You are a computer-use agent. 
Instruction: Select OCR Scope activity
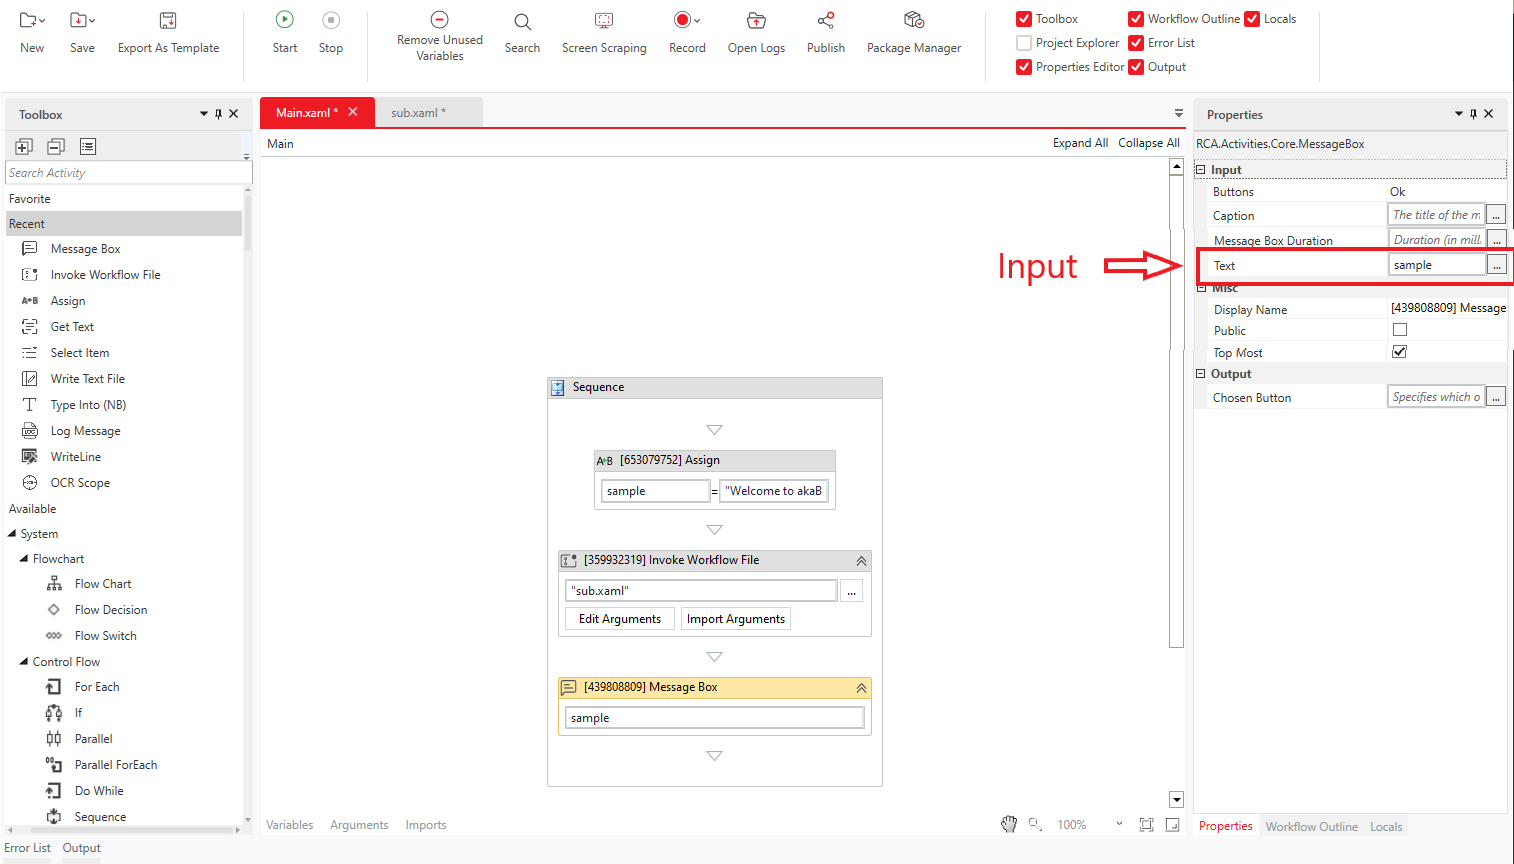[80, 483]
